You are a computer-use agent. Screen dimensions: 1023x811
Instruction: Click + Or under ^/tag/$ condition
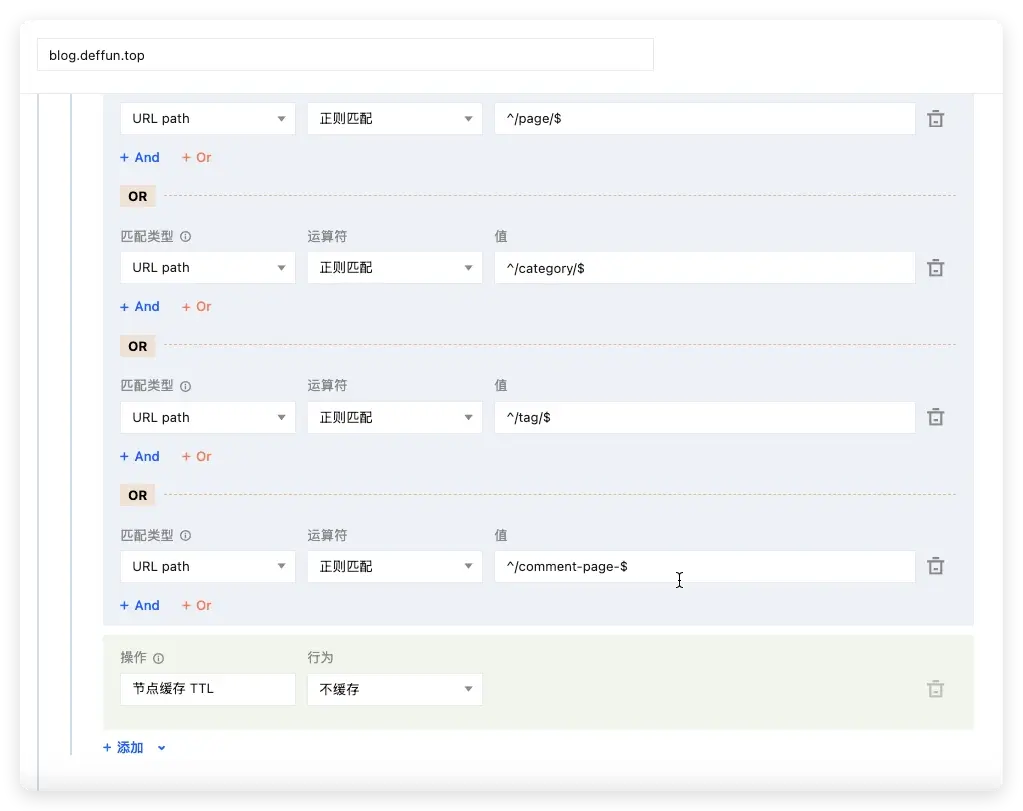(197, 456)
